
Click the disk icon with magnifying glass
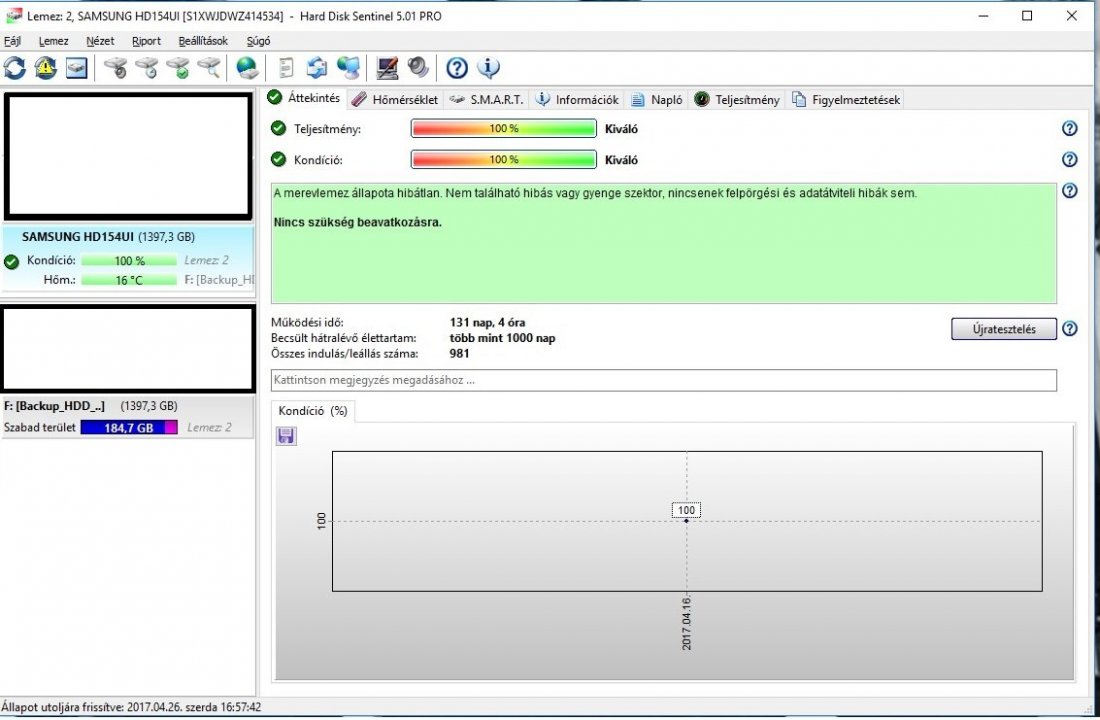[x=208, y=68]
